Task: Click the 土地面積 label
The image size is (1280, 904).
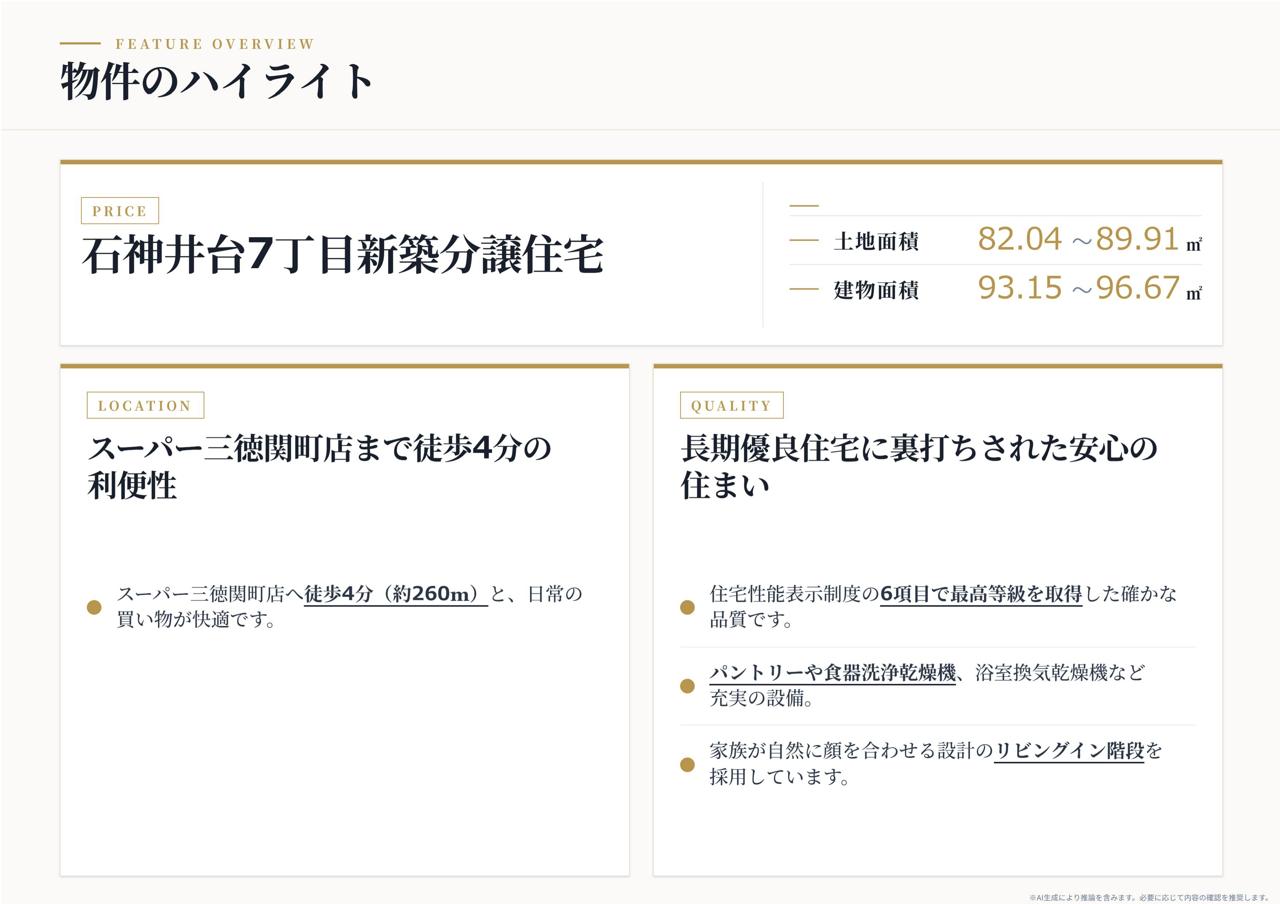Action: [876, 241]
